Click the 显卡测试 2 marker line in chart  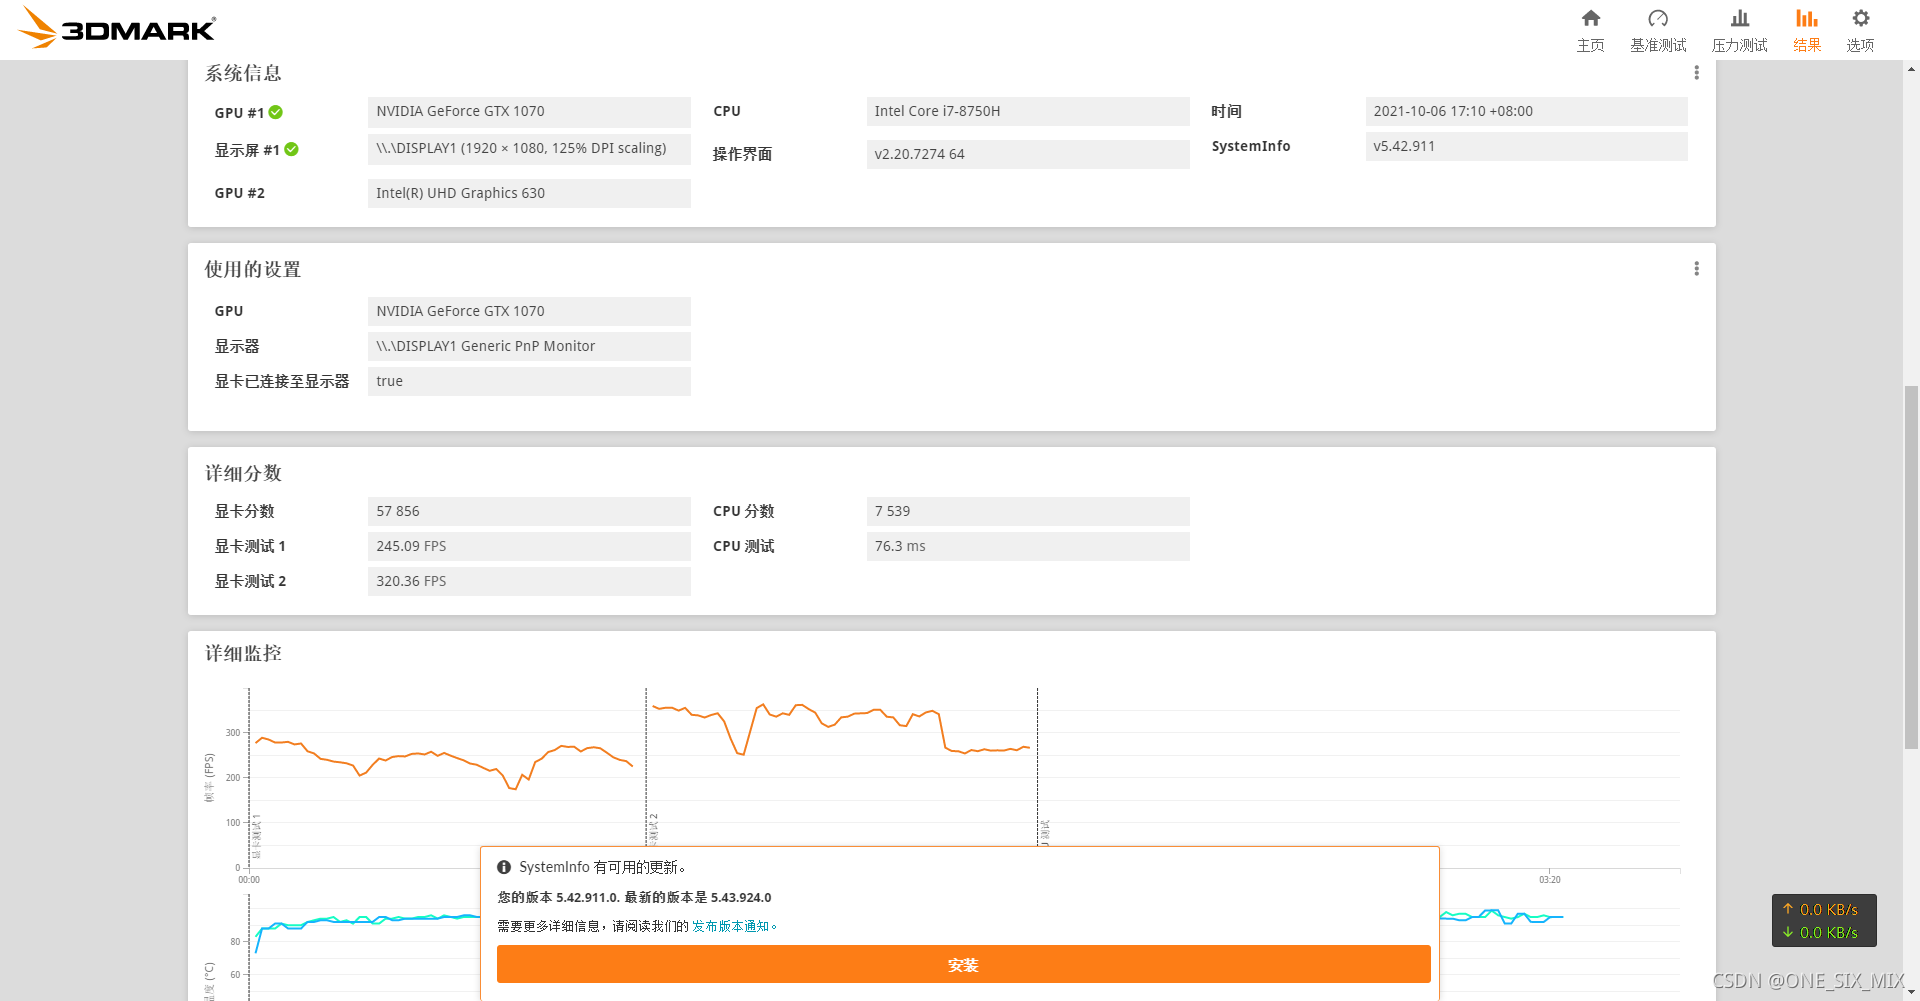[x=646, y=767]
